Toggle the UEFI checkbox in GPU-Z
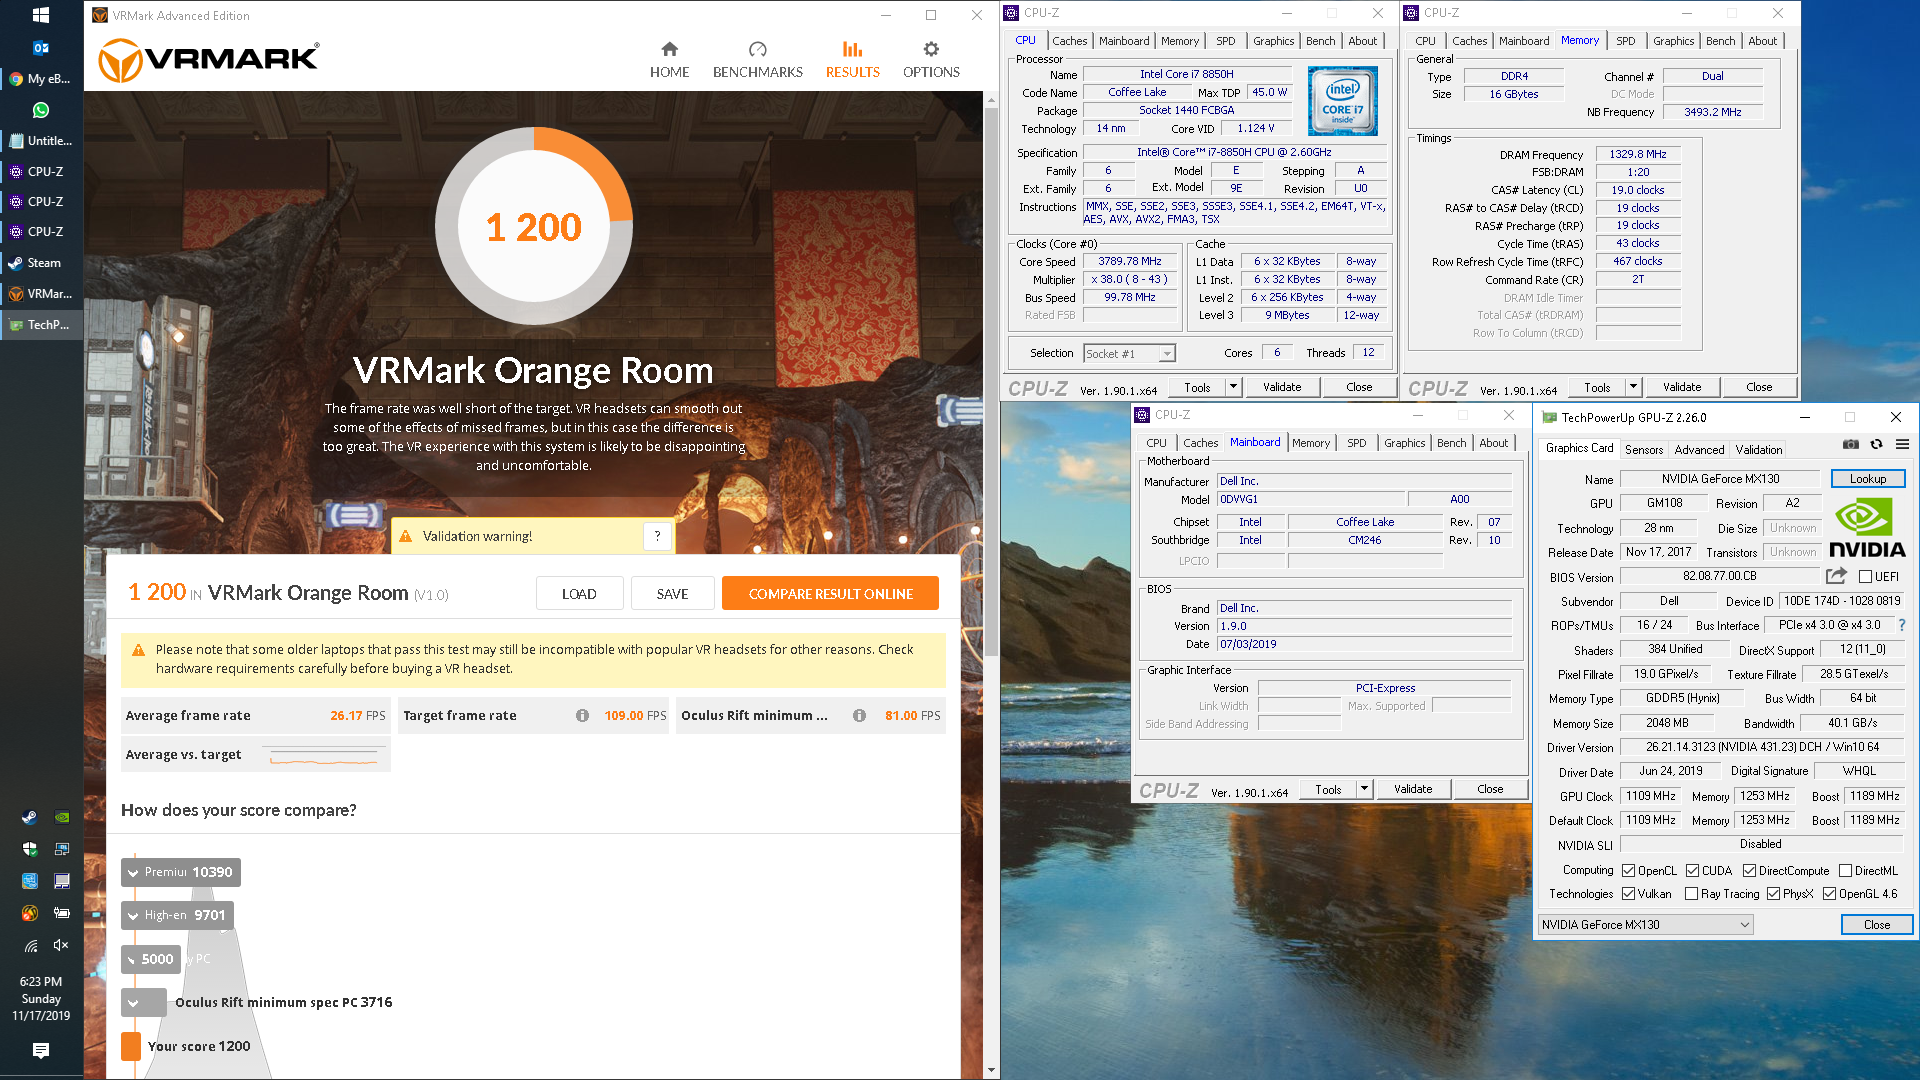The width and height of the screenshot is (1920, 1080). 1865,577
